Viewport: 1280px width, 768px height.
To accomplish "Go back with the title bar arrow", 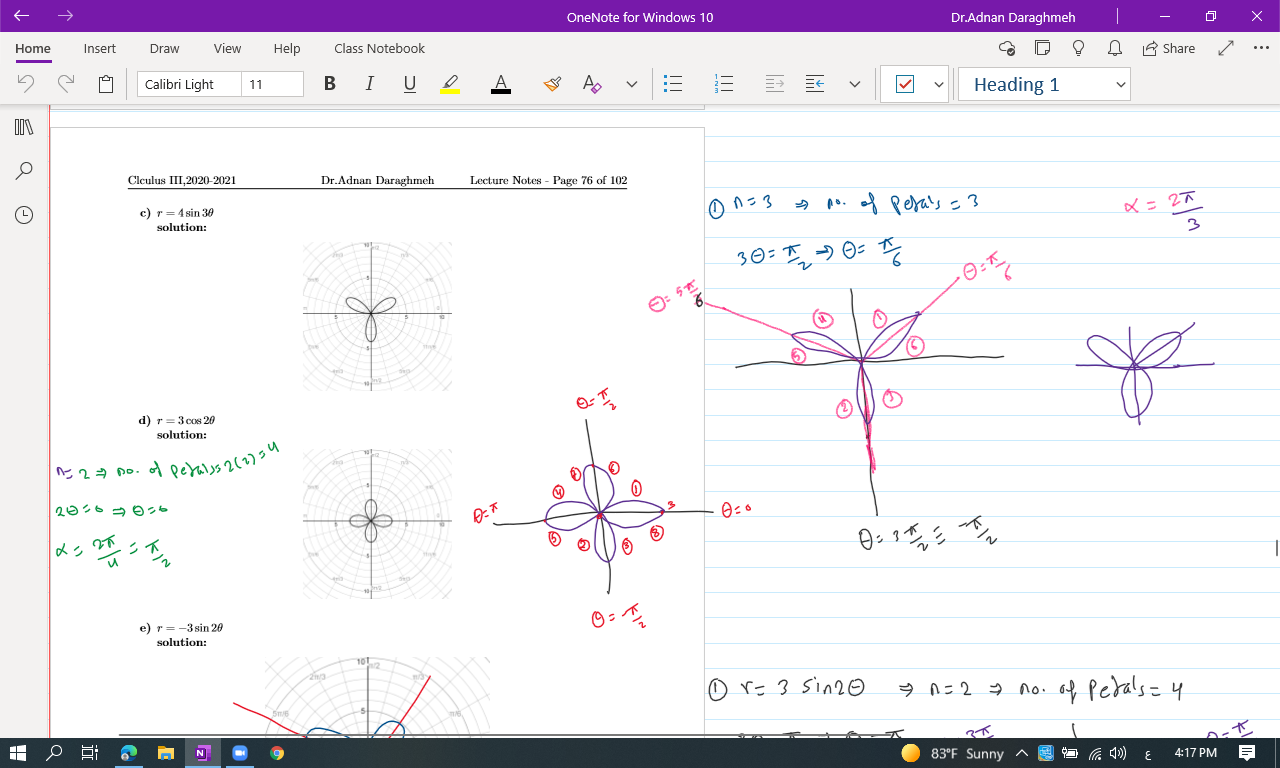I will (22, 16).
